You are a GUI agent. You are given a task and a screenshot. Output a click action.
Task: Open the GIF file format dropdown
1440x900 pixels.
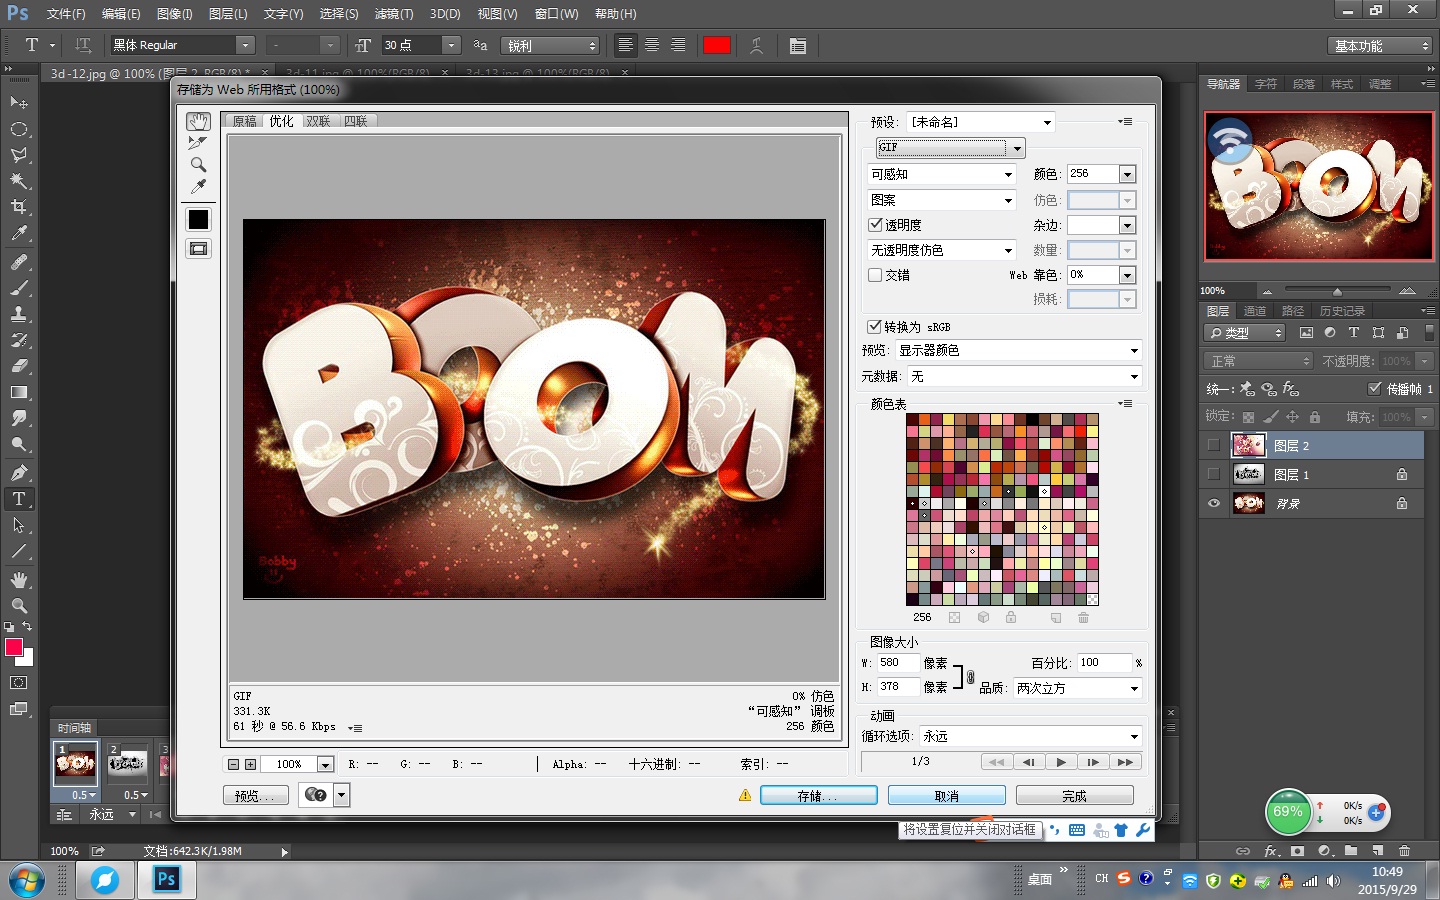[951, 148]
